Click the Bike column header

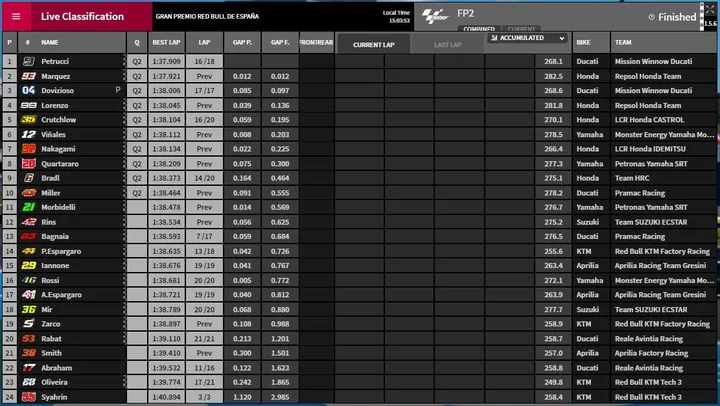coord(583,42)
